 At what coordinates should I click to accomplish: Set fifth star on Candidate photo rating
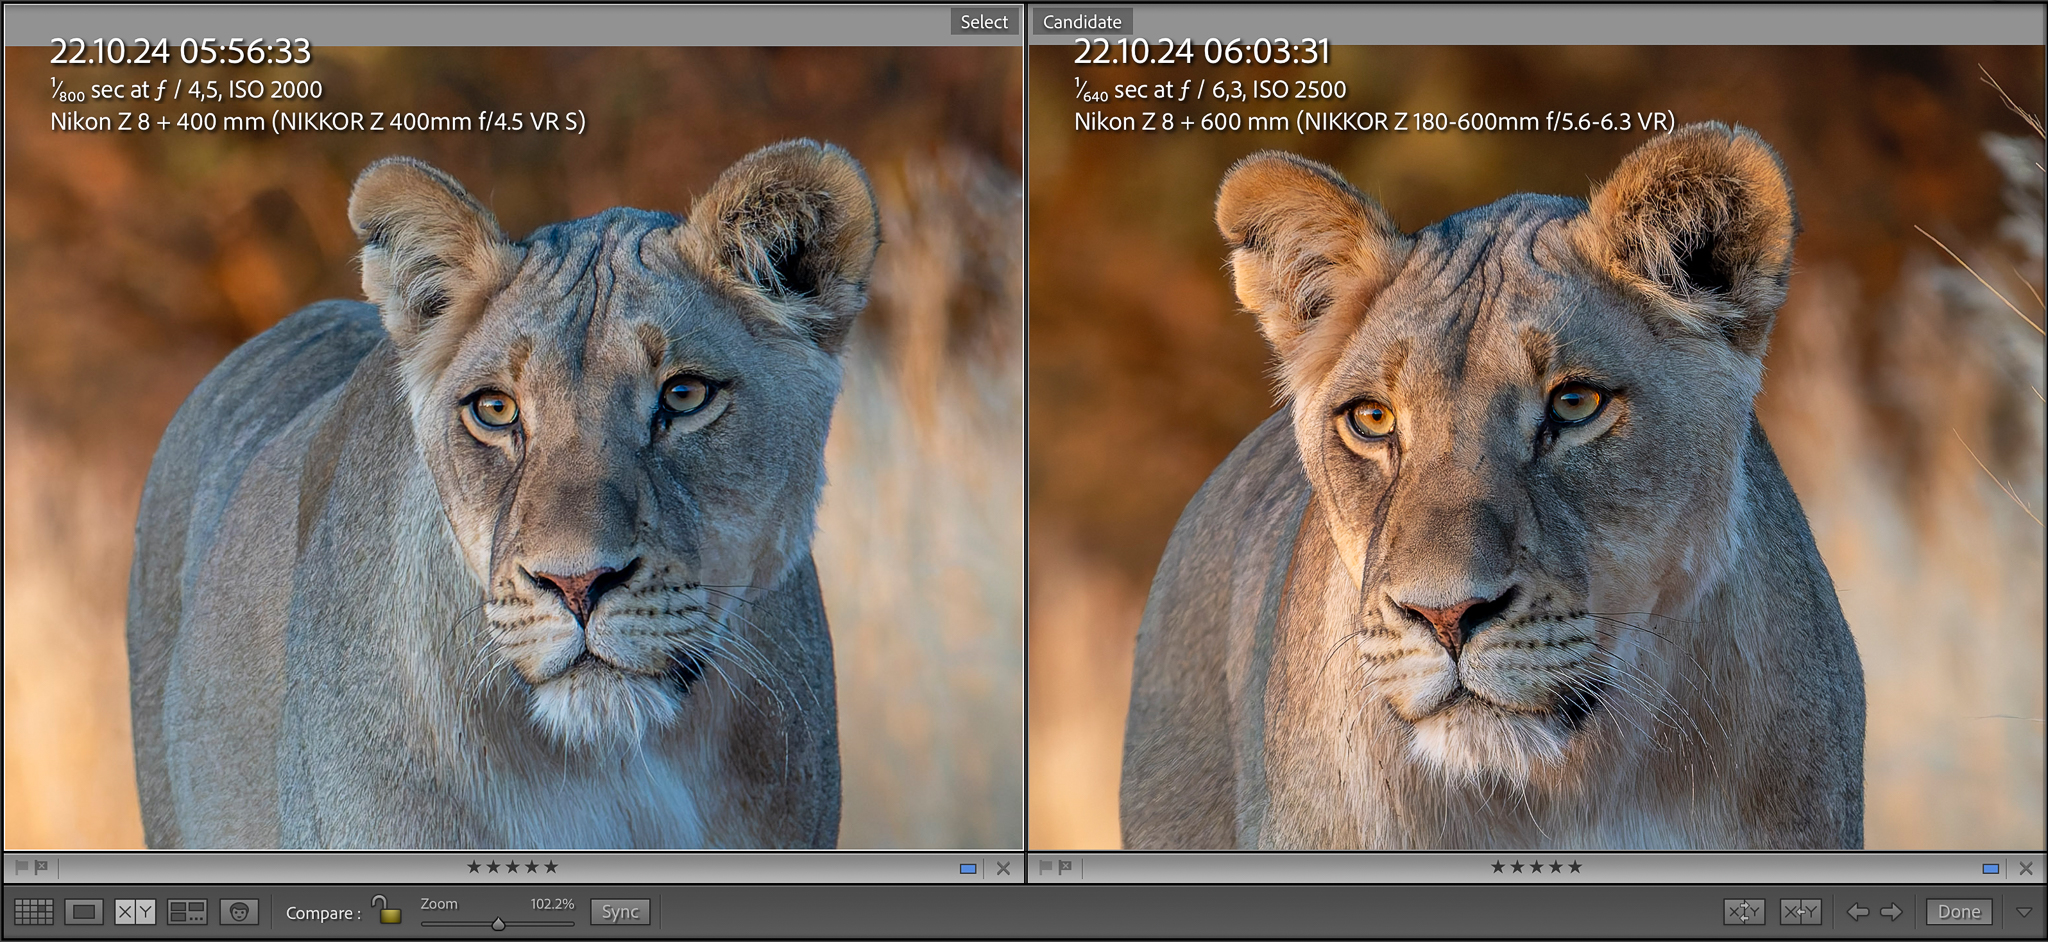1575,867
